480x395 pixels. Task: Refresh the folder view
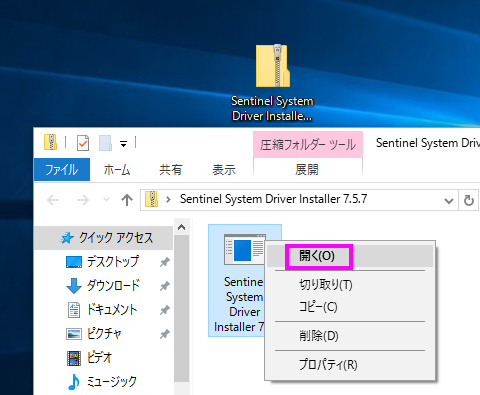coord(469,200)
